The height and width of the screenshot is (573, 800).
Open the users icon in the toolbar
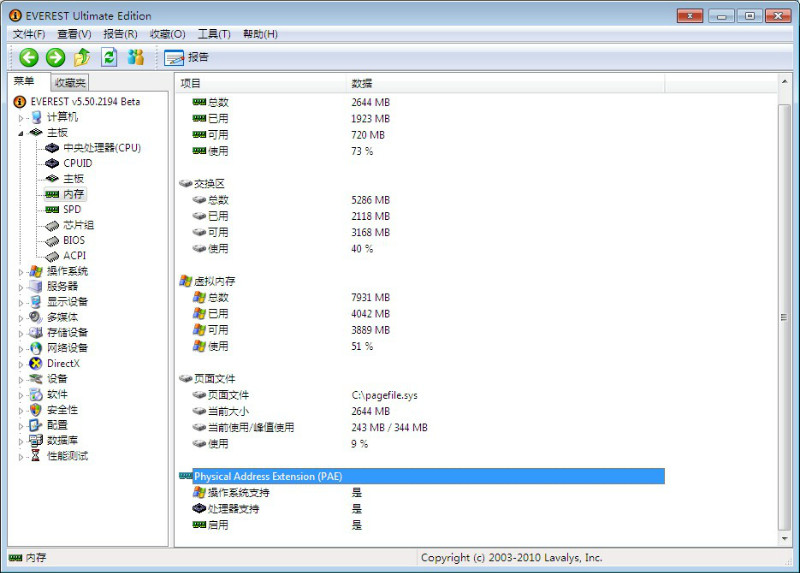click(x=136, y=57)
